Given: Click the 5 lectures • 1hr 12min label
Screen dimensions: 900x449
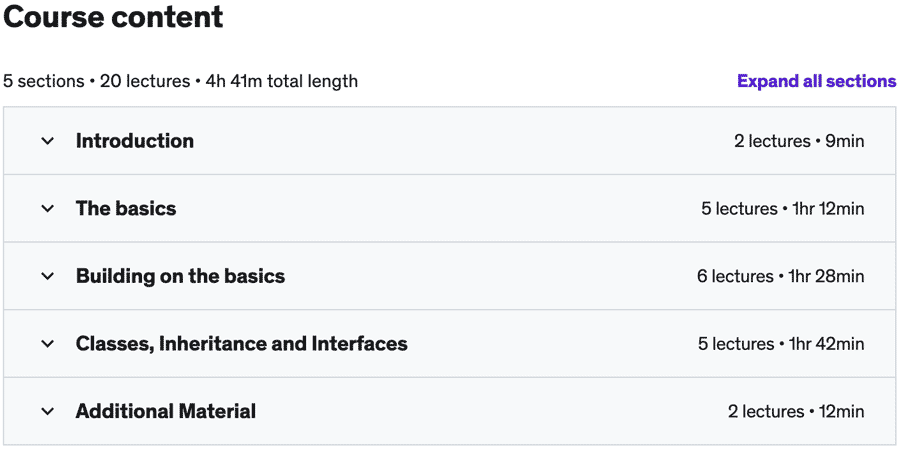Looking at the screenshot, I should pyautogui.click(x=783, y=209).
